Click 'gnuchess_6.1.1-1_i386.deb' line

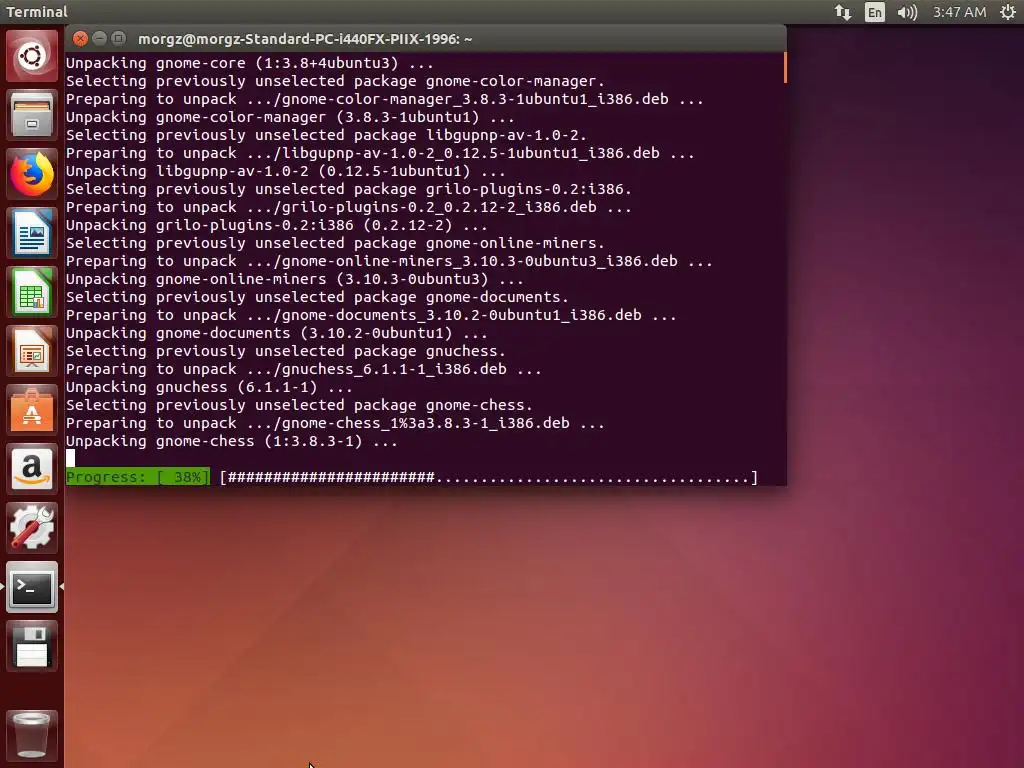click(x=304, y=369)
